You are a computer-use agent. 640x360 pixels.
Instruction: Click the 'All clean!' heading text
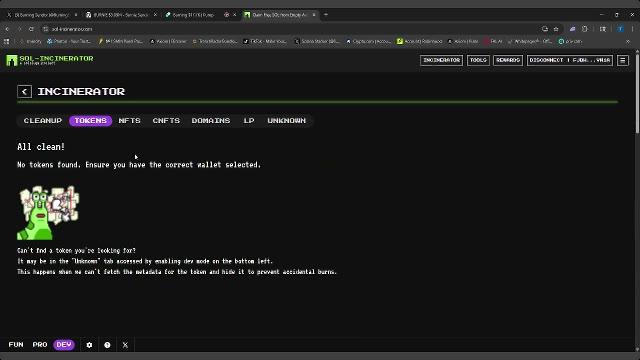(x=41, y=147)
